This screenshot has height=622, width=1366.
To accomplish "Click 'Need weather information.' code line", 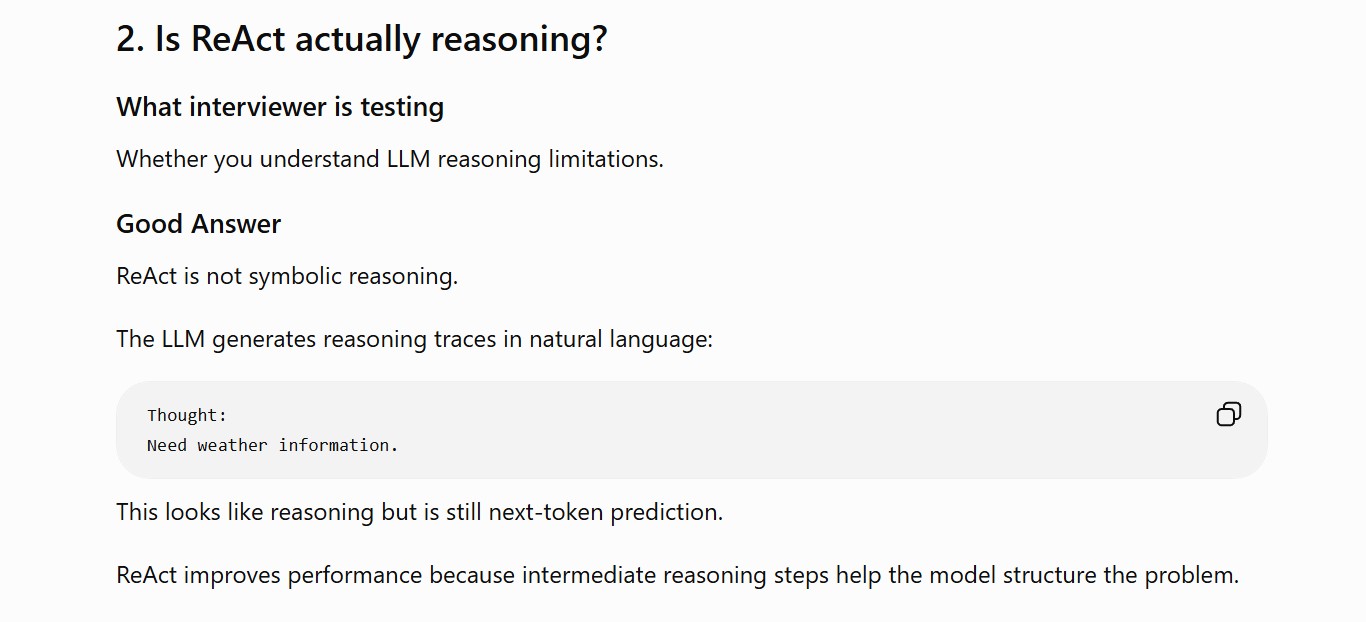I will click(x=273, y=445).
